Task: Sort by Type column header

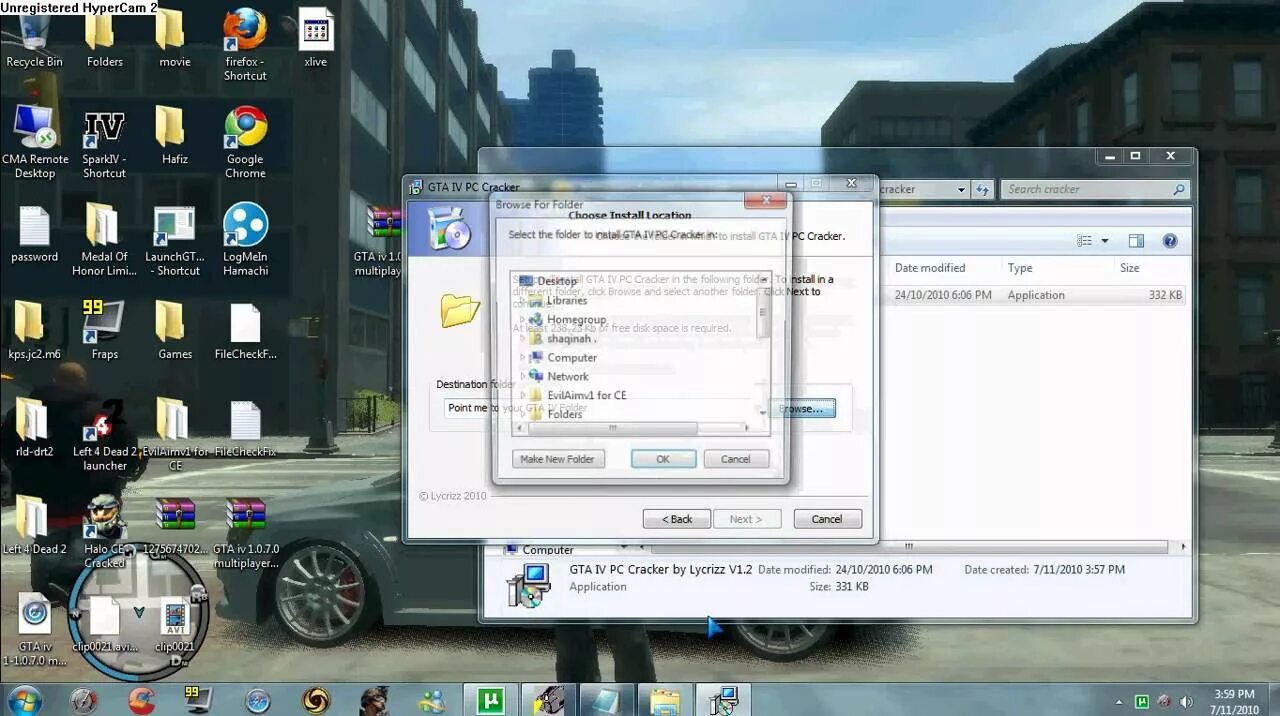Action: click(1020, 268)
